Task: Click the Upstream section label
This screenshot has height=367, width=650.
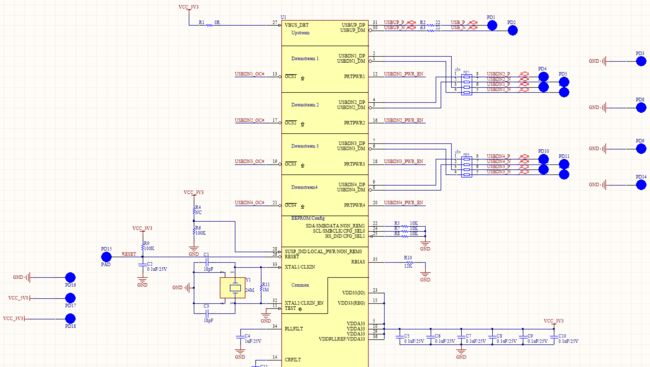Action: [x=301, y=33]
